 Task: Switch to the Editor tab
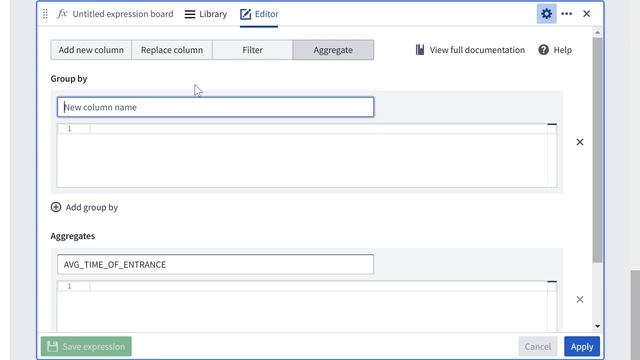point(259,14)
